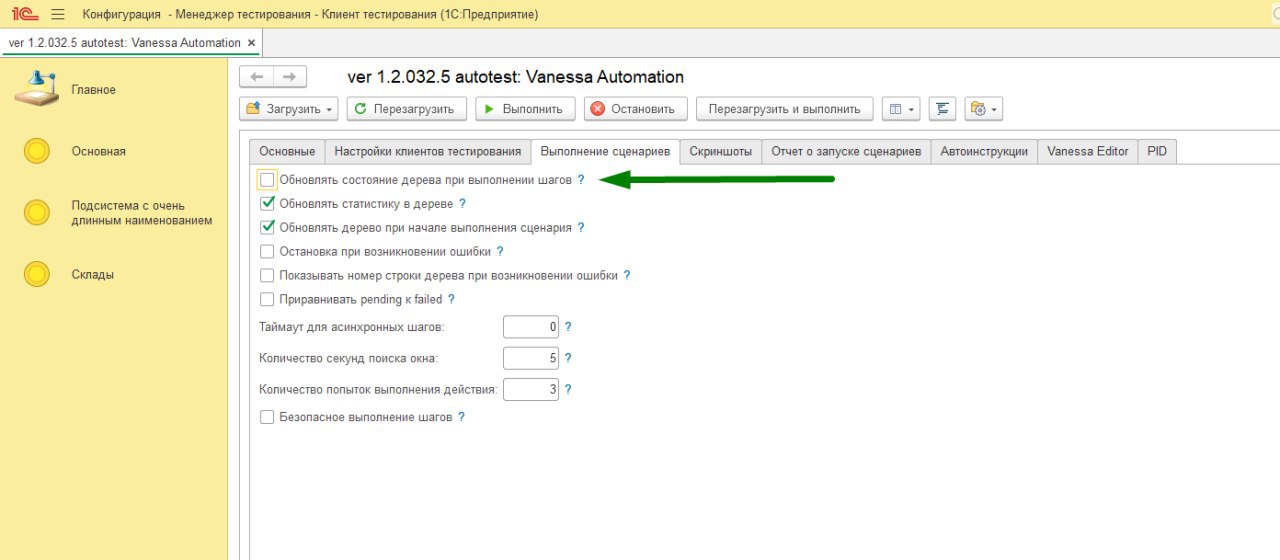Open Подсистема с очень длинным наименованием
Viewport: 1280px width, 560px height.
tap(141, 213)
